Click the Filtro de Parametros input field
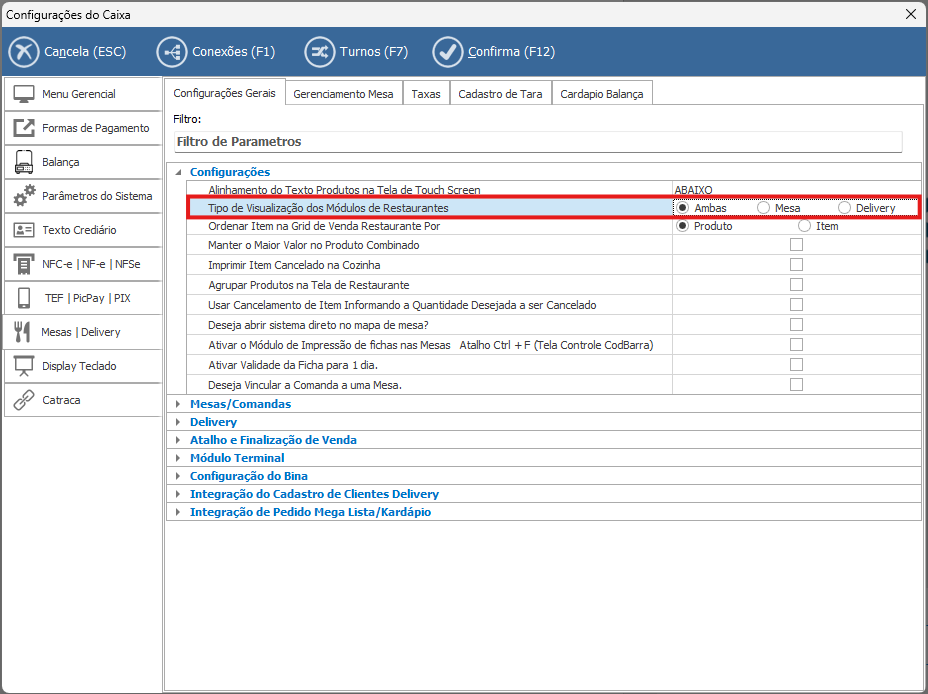The height and width of the screenshot is (694, 928). tap(537, 142)
